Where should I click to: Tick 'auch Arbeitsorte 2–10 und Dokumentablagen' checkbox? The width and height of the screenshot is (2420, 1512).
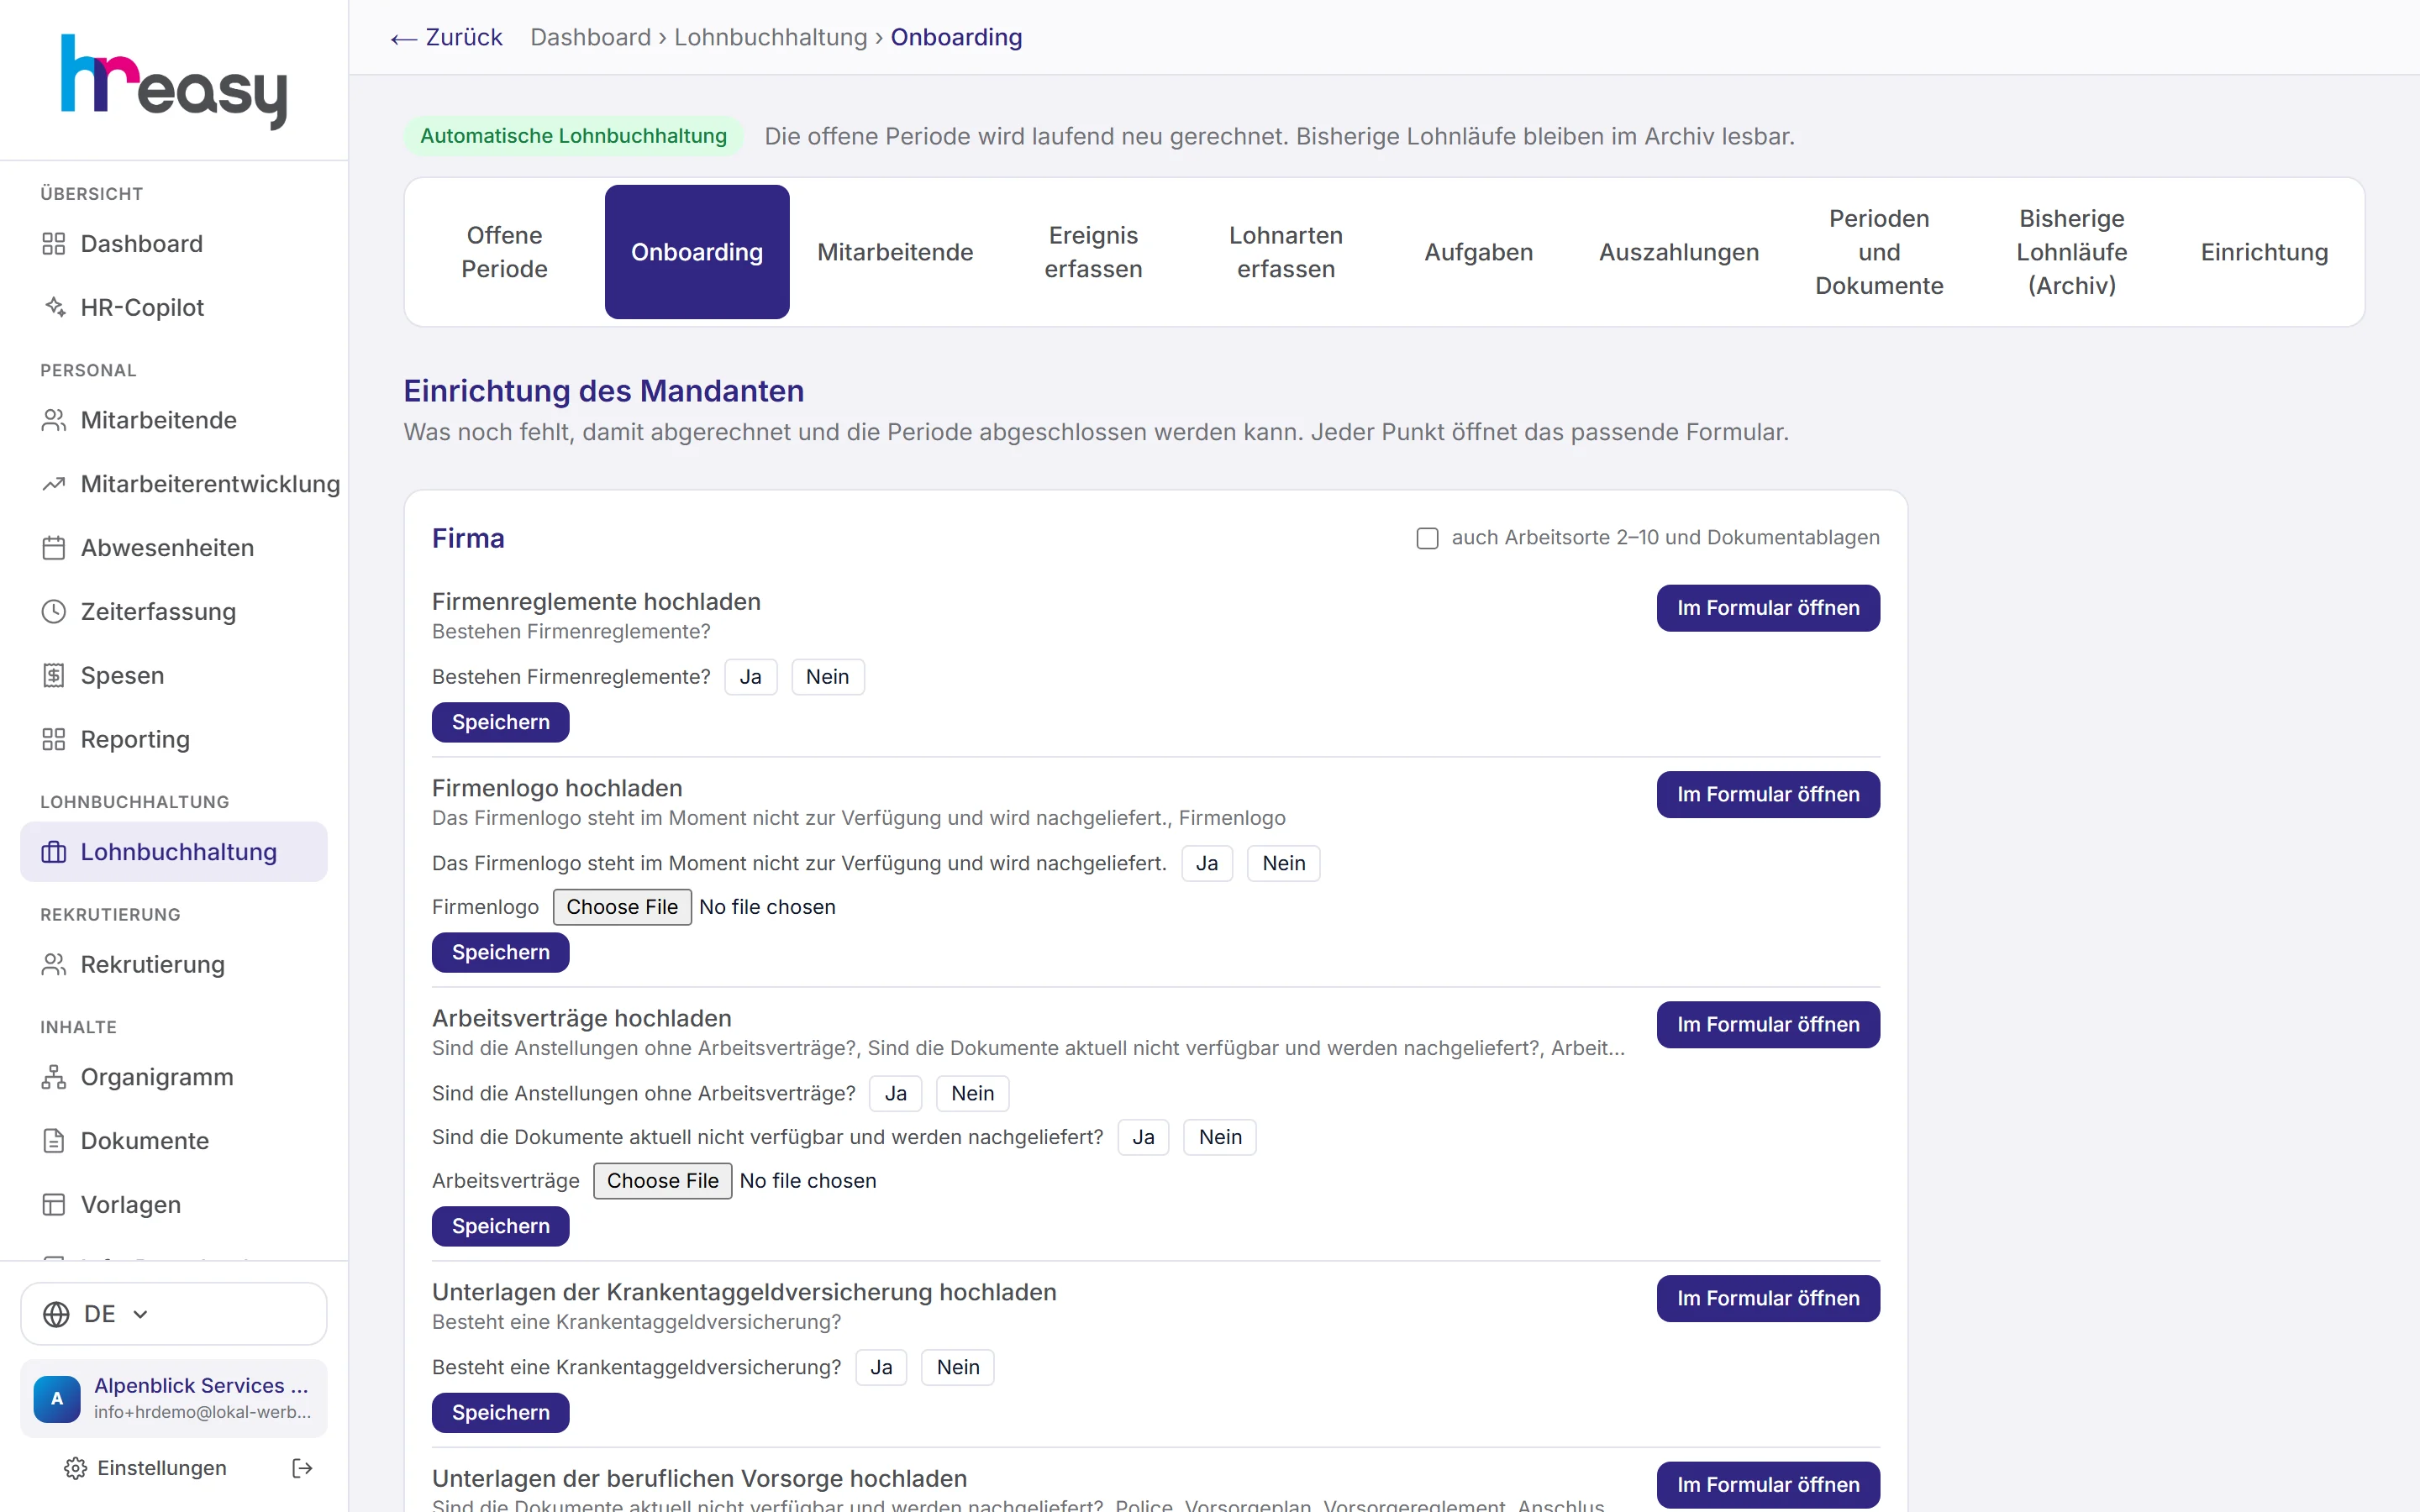click(x=1427, y=538)
